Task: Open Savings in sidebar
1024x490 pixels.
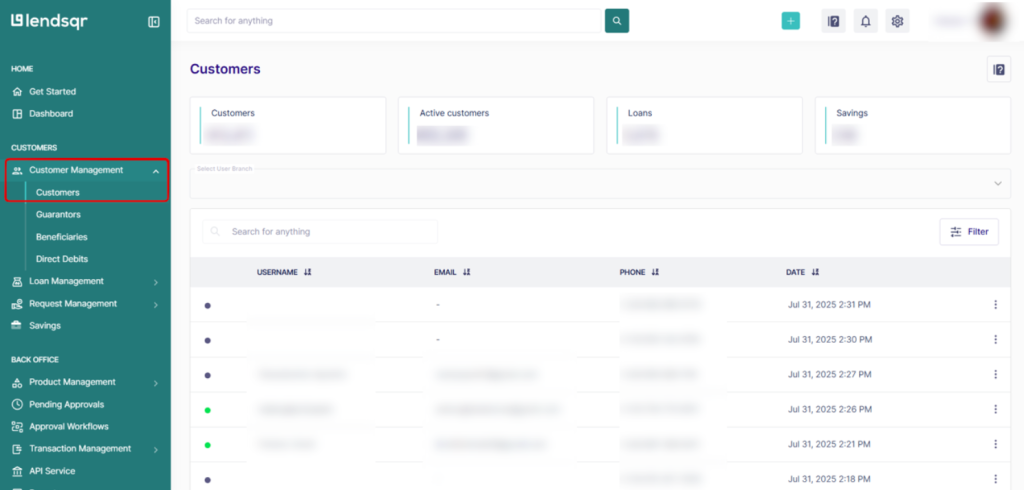Action: pyautogui.click(x=44, y=325)
